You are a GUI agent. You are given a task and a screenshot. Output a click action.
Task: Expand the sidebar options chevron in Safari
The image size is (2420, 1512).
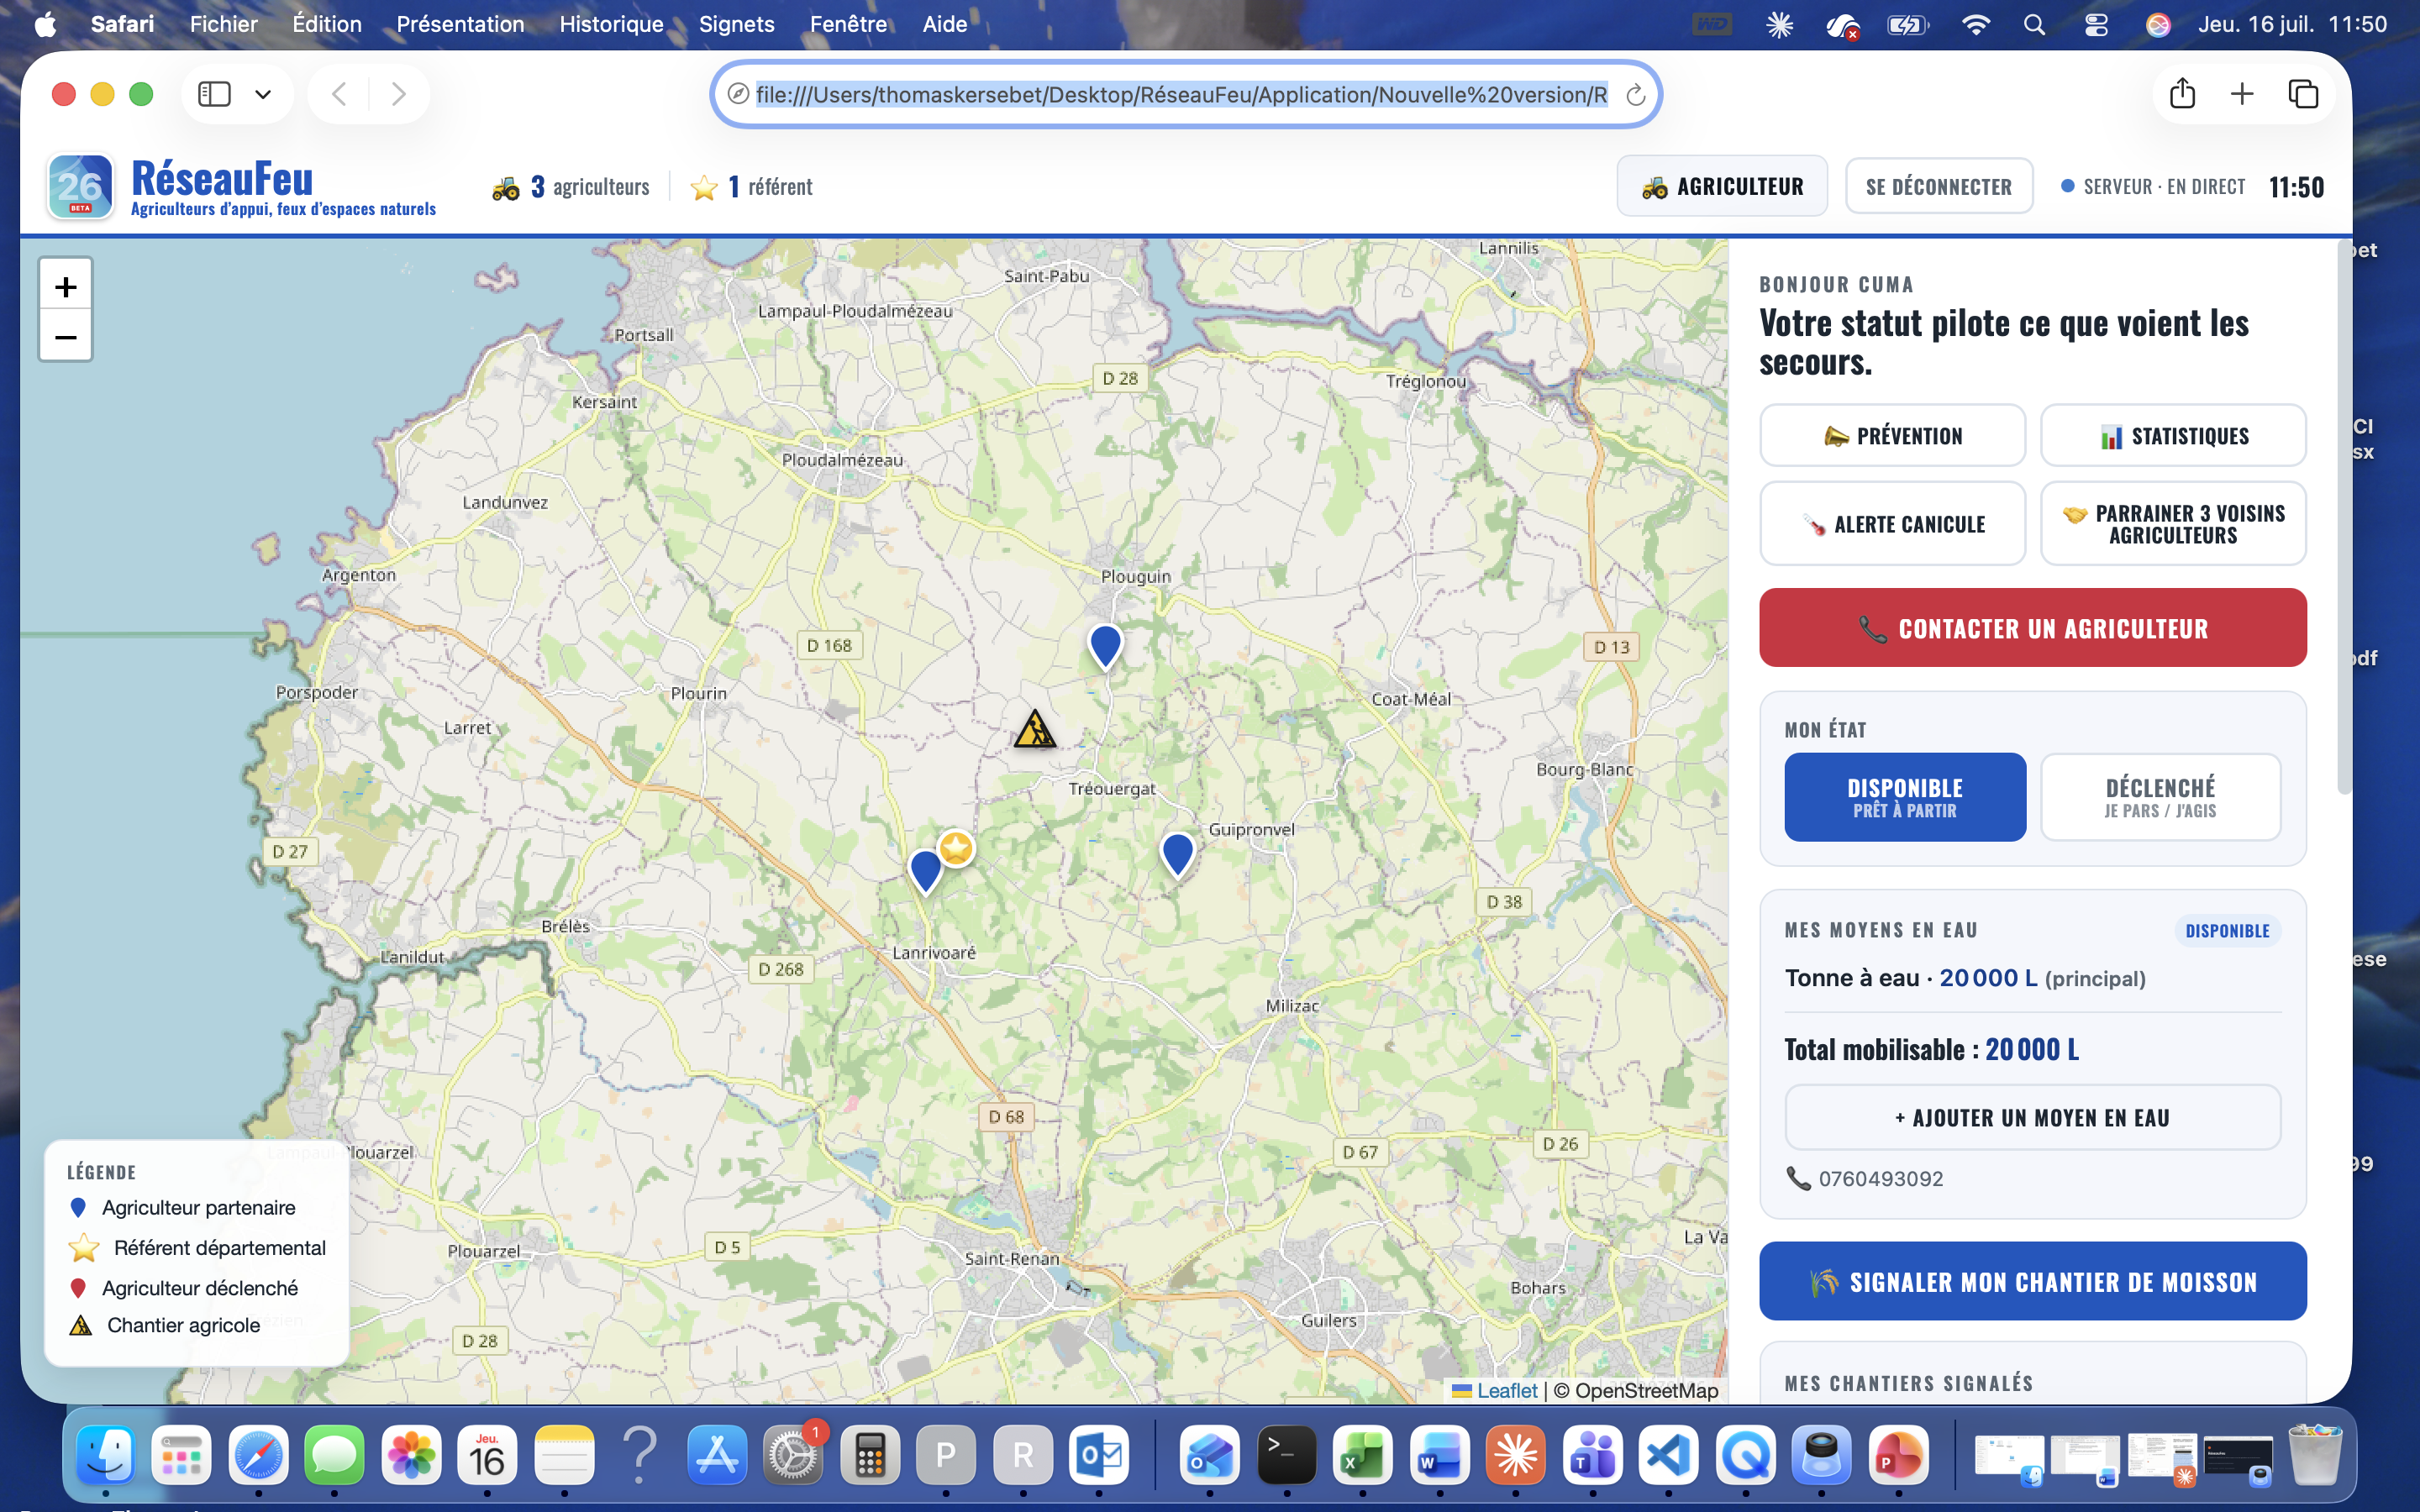pyautogui.click(x=263, y=94)
